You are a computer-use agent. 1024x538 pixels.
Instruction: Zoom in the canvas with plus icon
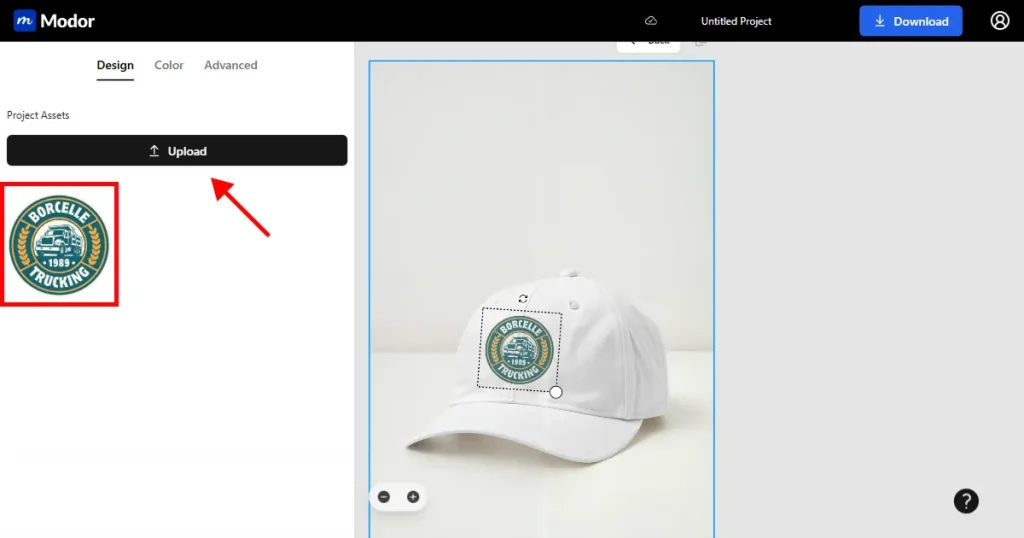(x=413, y=497)
